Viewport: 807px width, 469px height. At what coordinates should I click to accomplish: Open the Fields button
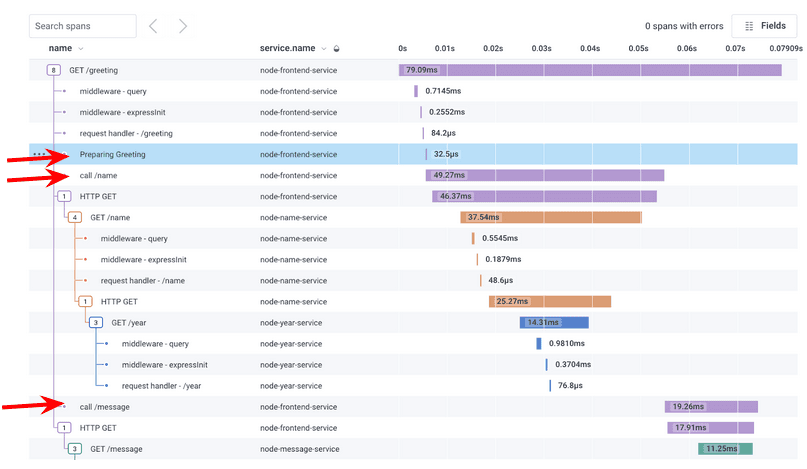coord(764,26)
